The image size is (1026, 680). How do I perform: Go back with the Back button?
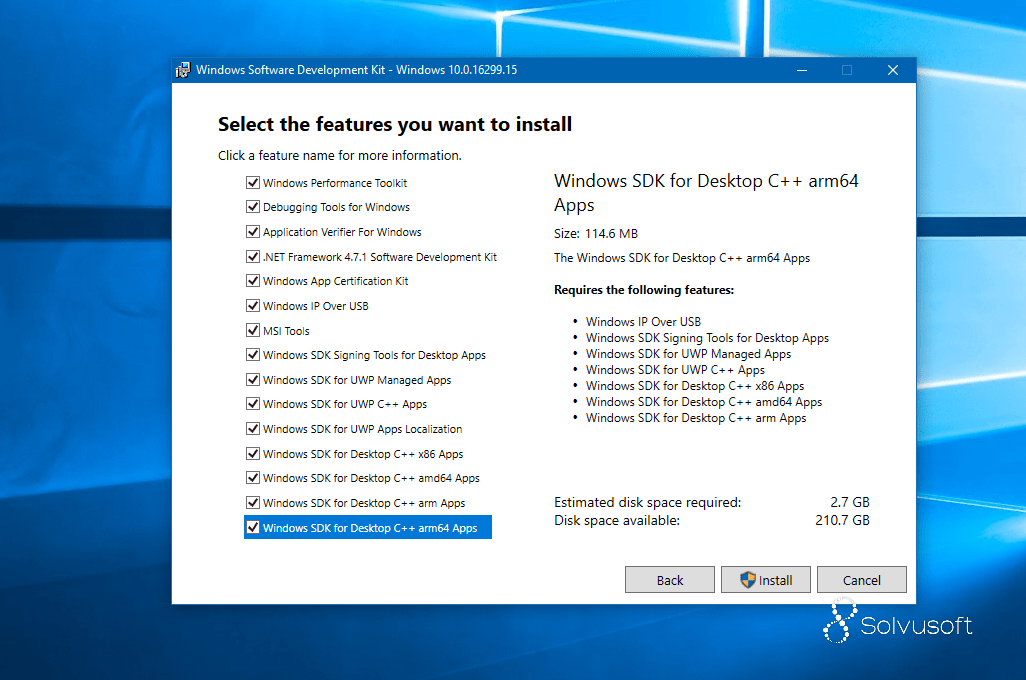[669, 580]
